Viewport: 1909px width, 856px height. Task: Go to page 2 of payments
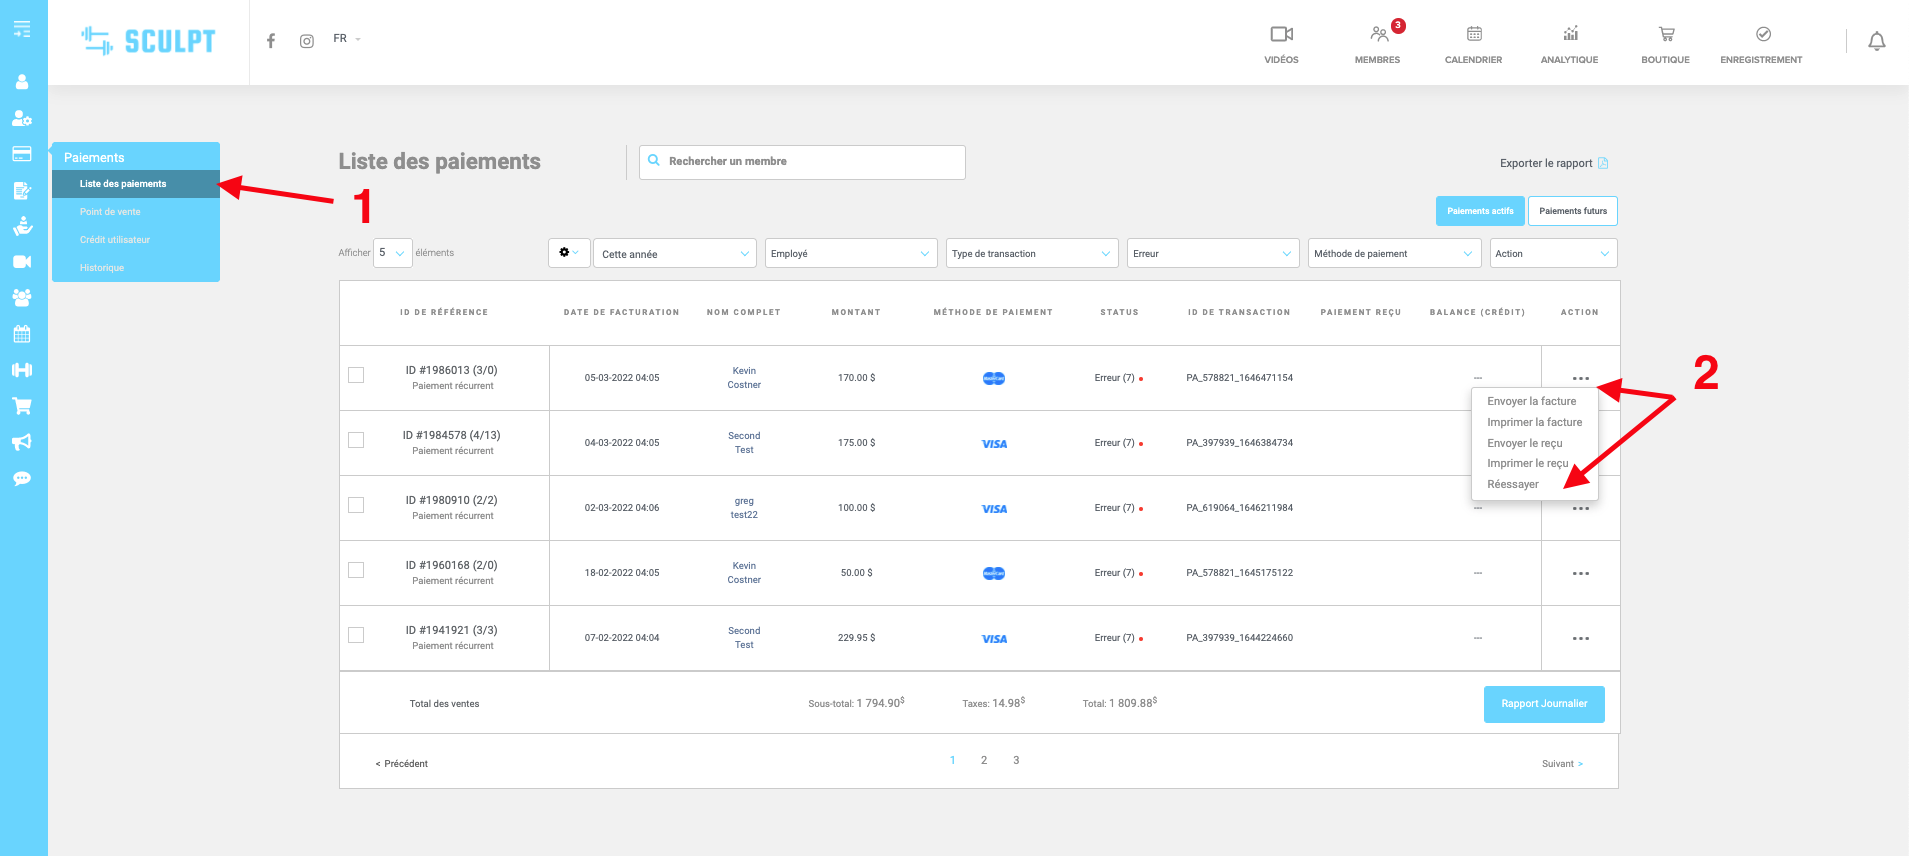pos(984,760)
